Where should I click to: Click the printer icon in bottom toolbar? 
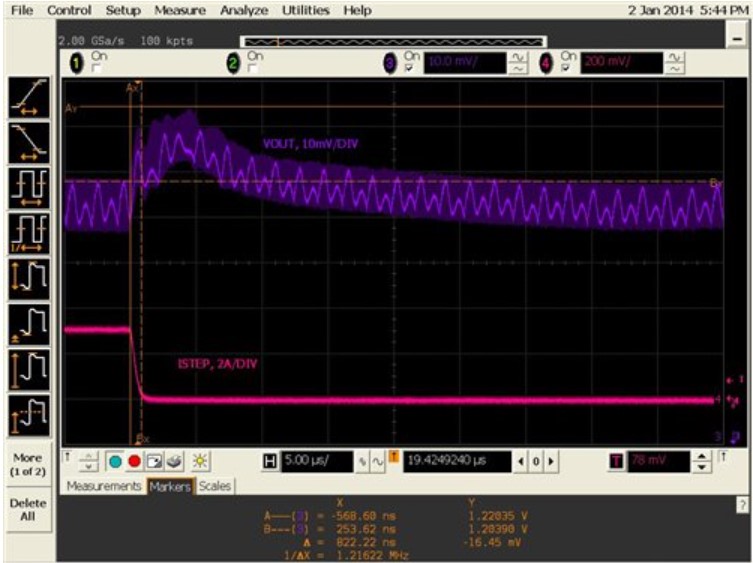174,460
